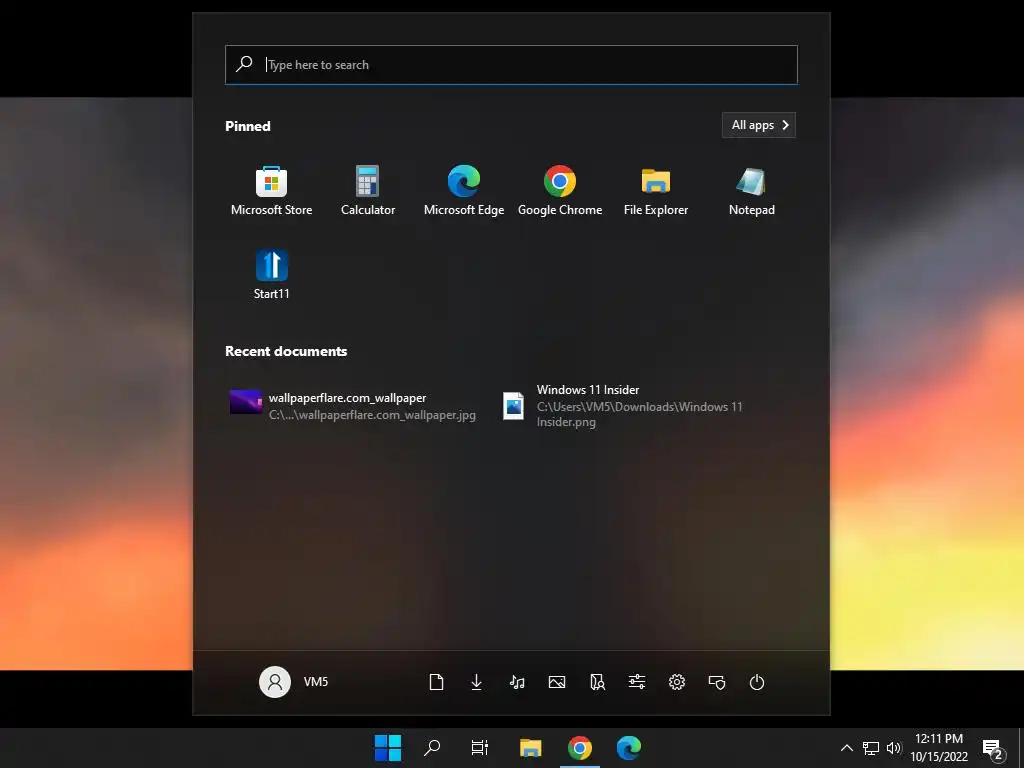1024x768 pixels.
Task: Show hidden system tray icons chevron
Action: [846, 748]
